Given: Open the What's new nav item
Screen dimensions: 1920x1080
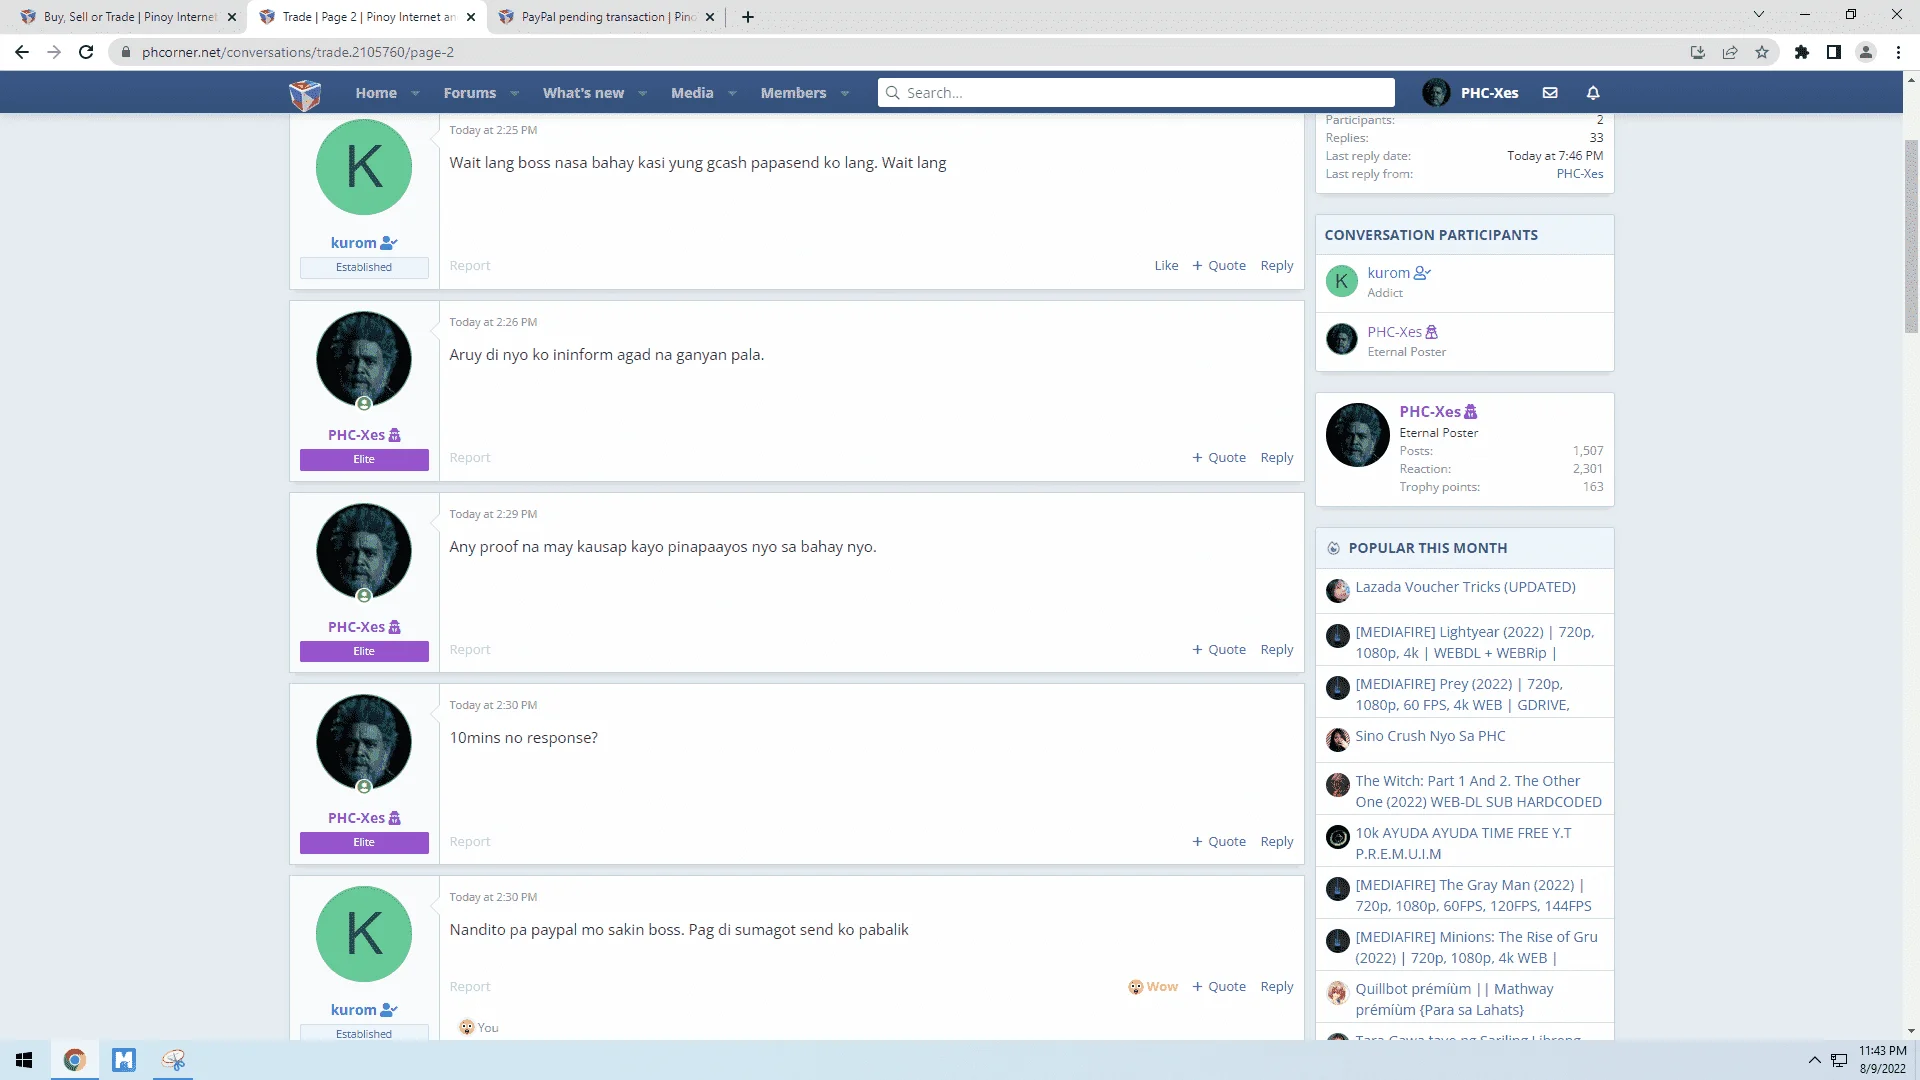Looking at the screenshot, I should coord(583,93).
